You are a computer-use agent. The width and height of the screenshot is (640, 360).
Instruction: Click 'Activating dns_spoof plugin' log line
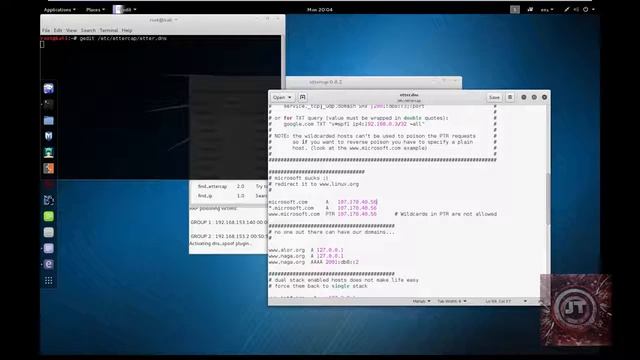220,244
